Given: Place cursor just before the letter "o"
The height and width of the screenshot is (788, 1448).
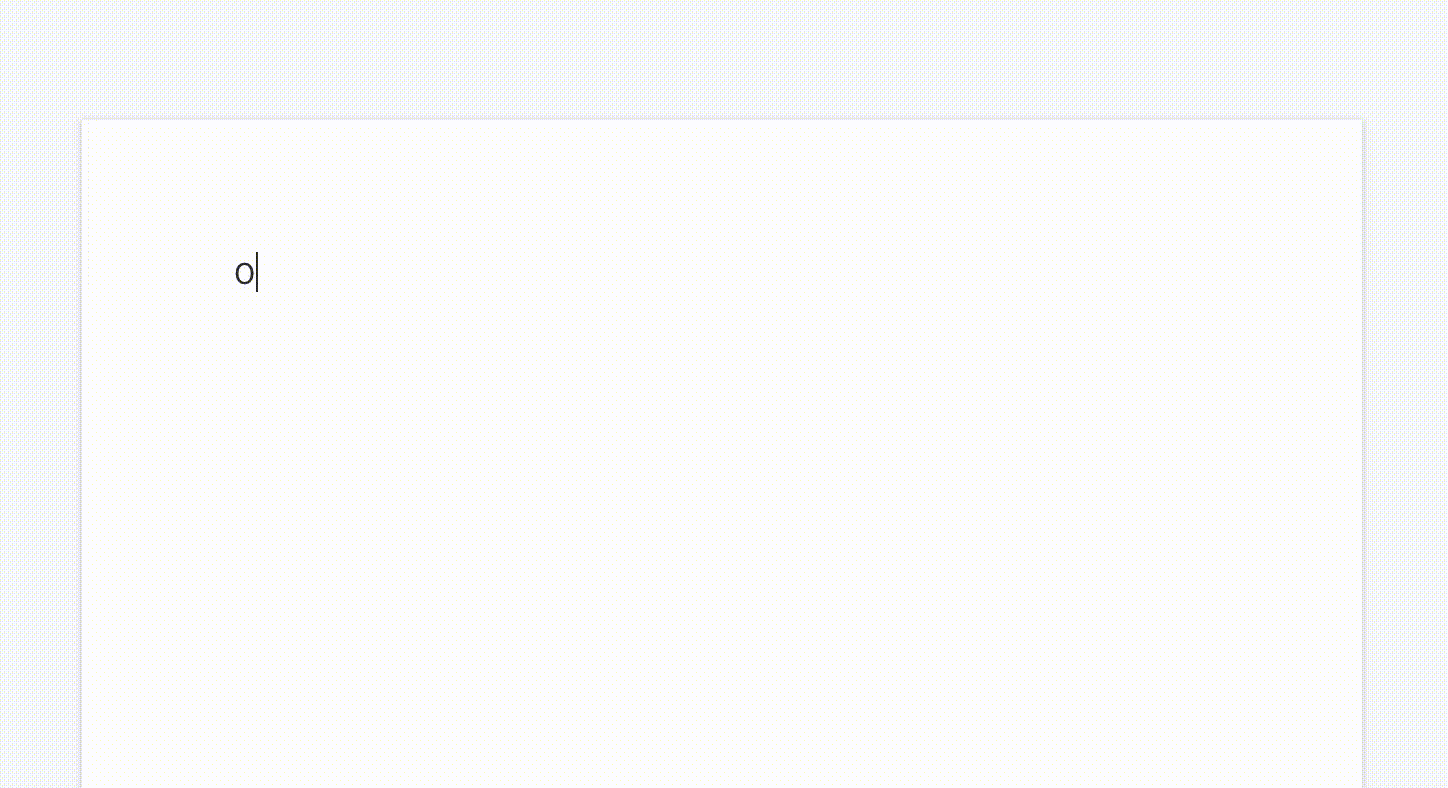Looking at the screenshot, I should click(x=234, y=273).
